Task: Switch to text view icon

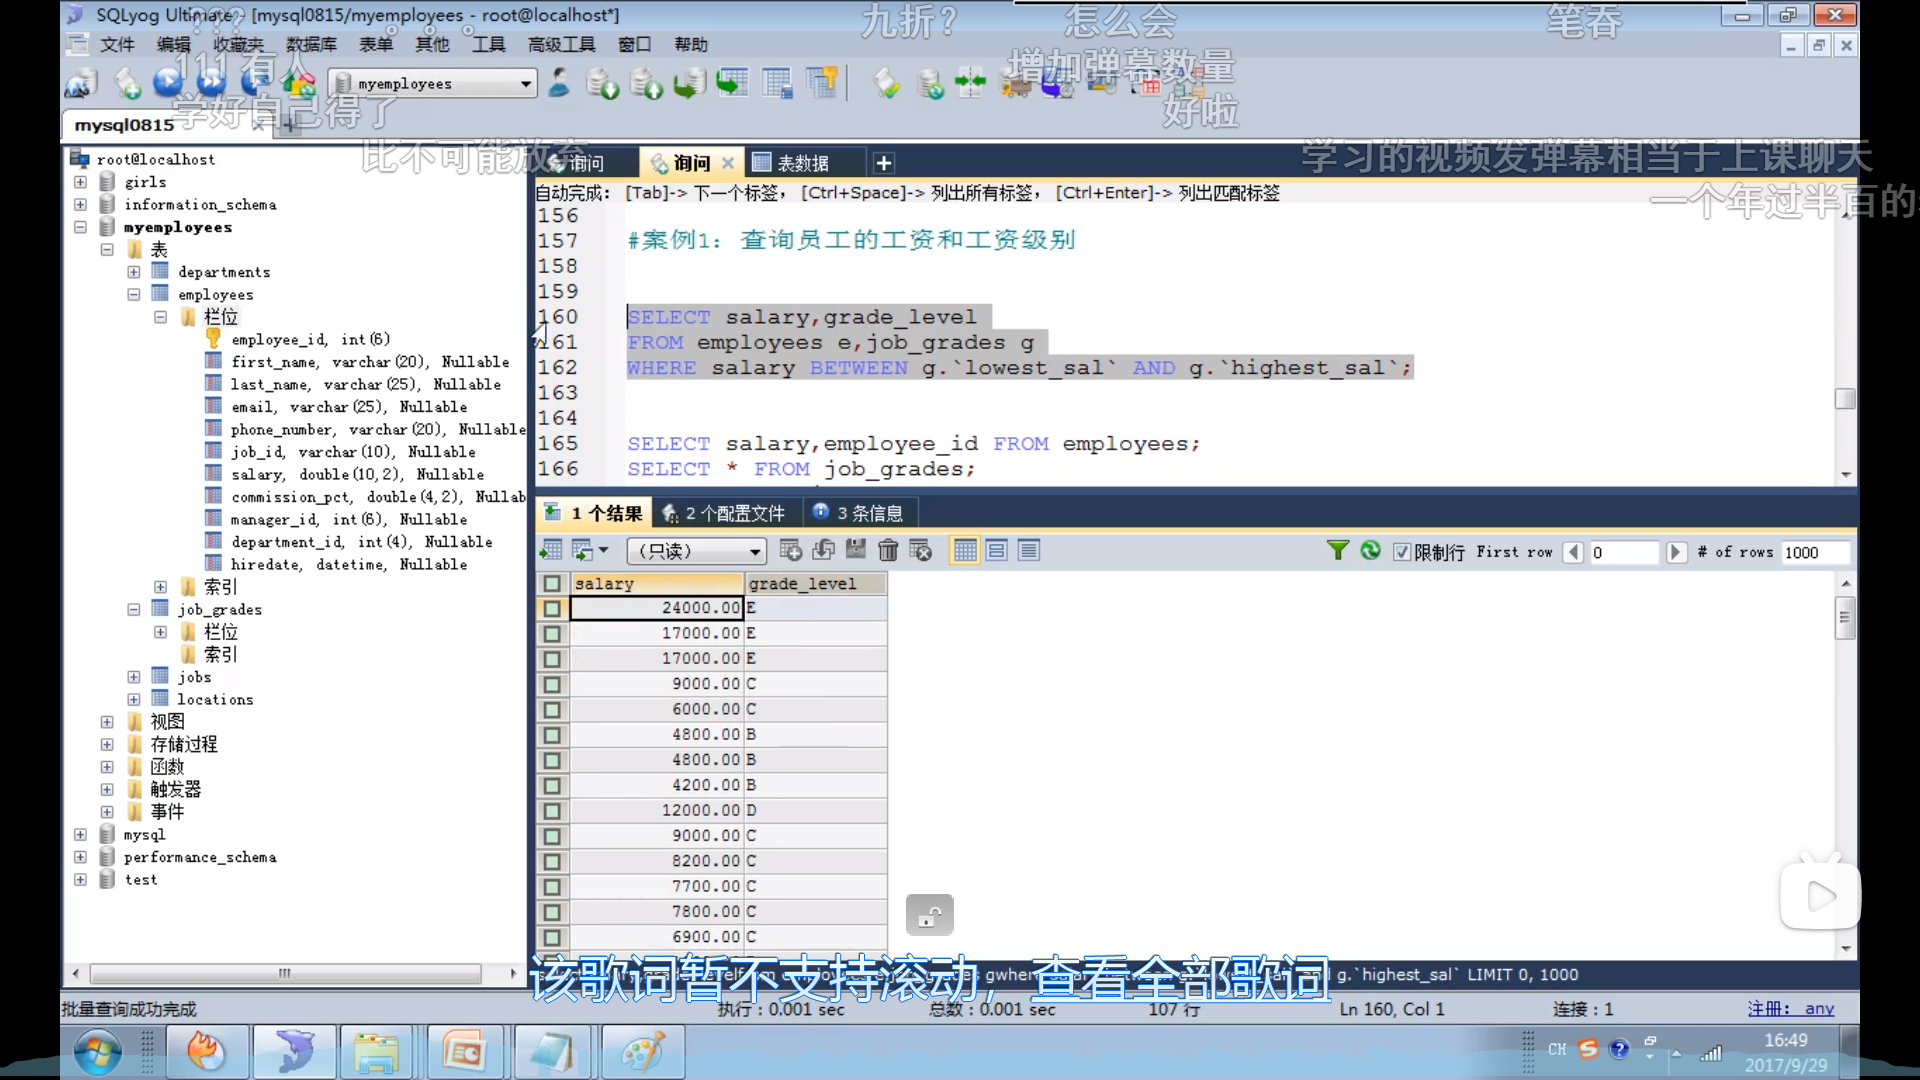Action: click(x=1029, y=551)
